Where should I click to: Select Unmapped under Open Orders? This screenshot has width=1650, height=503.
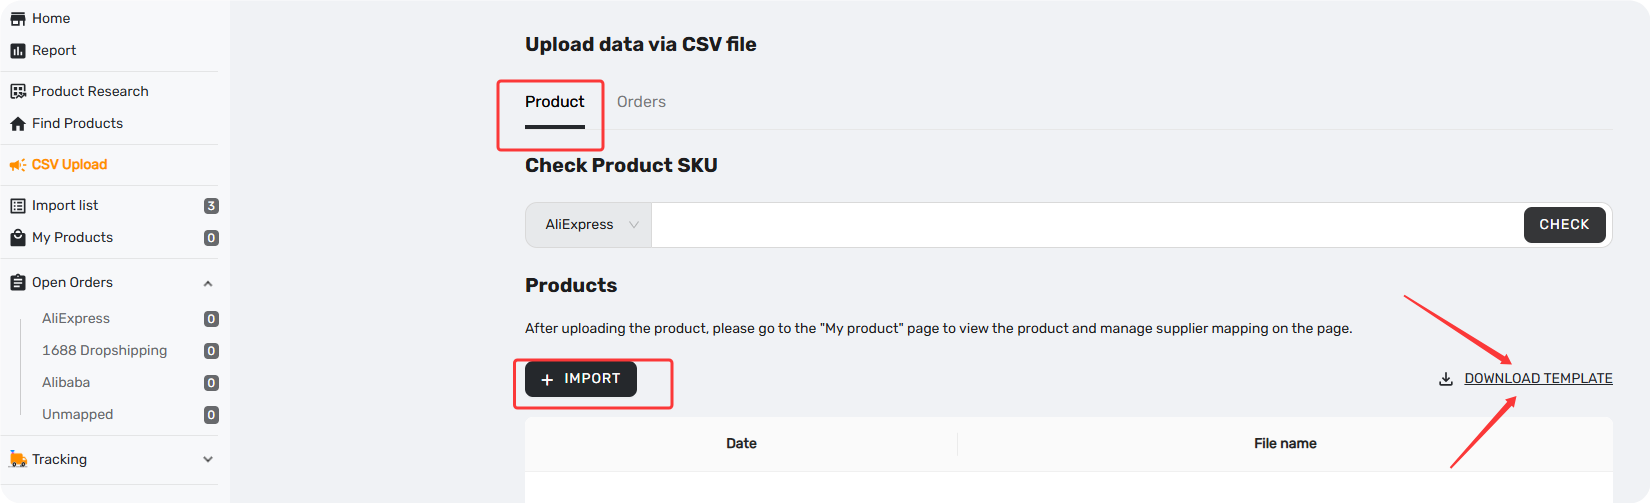coord(78,415)
